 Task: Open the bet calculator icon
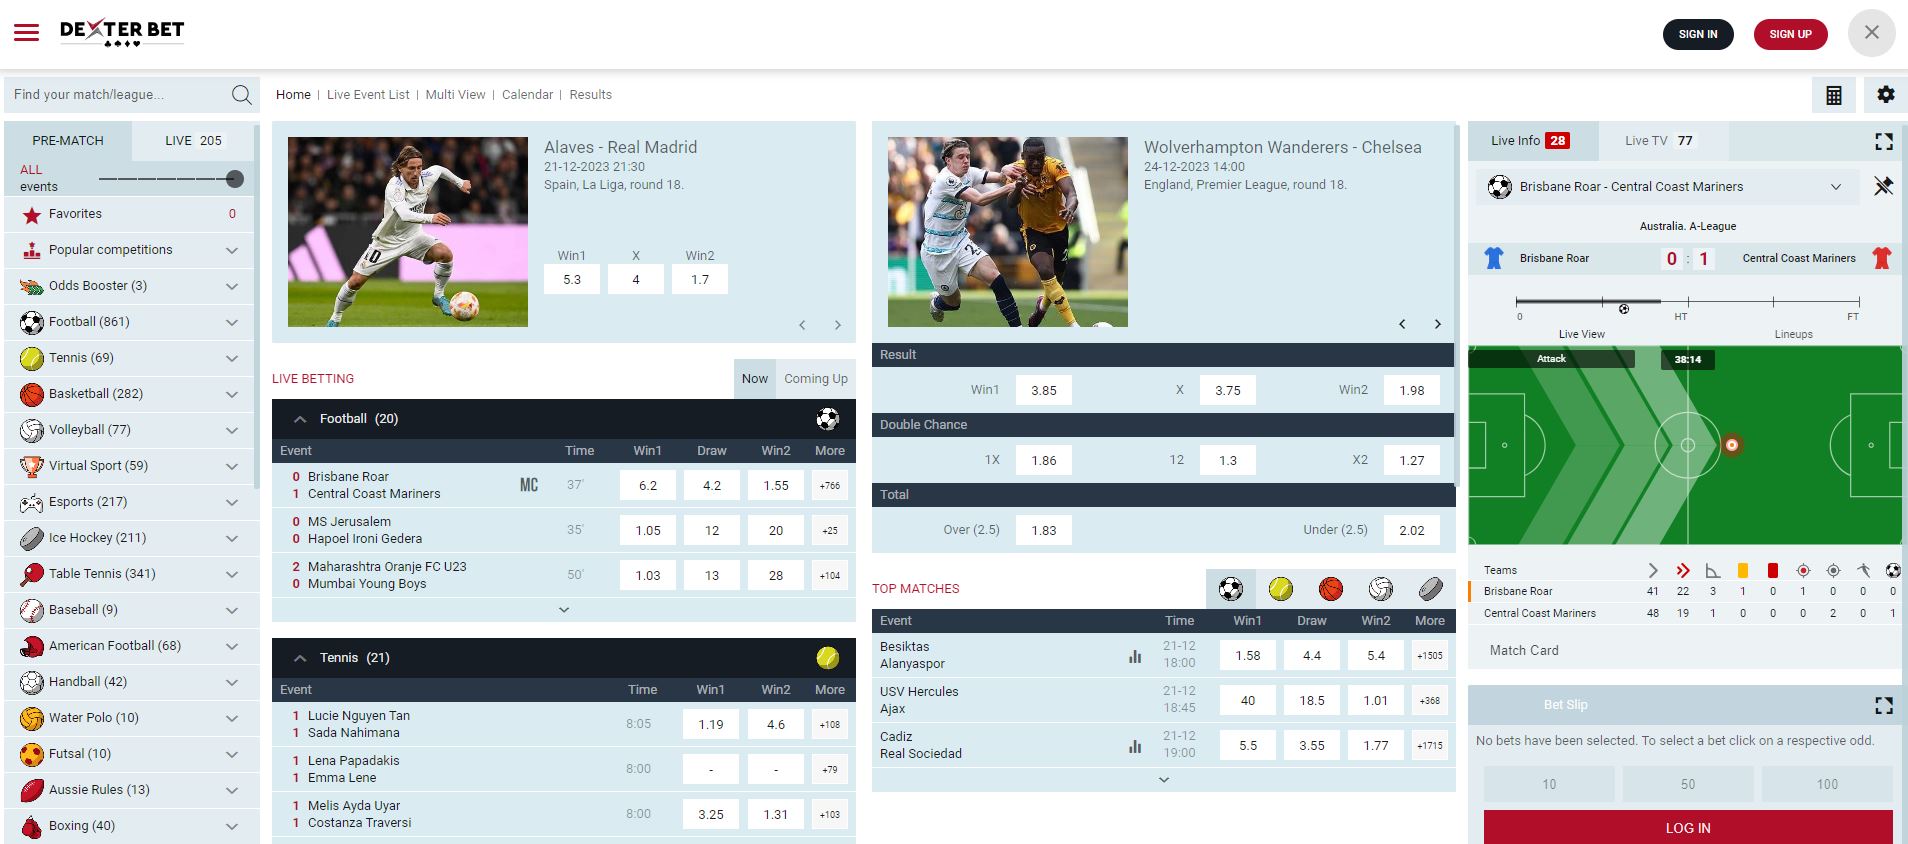tap(1833, 95)
